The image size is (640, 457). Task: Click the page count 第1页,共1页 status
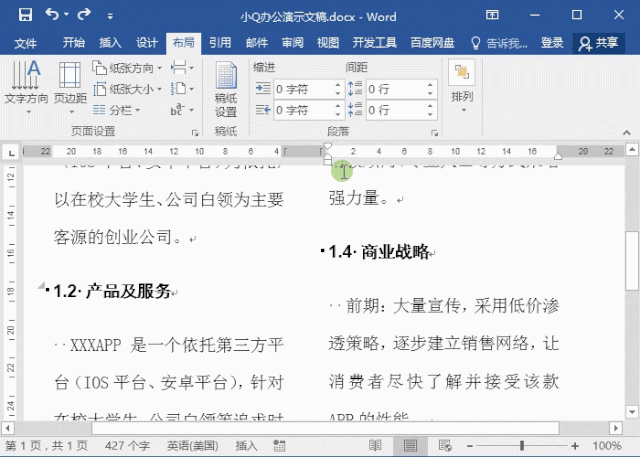(47, 446)
